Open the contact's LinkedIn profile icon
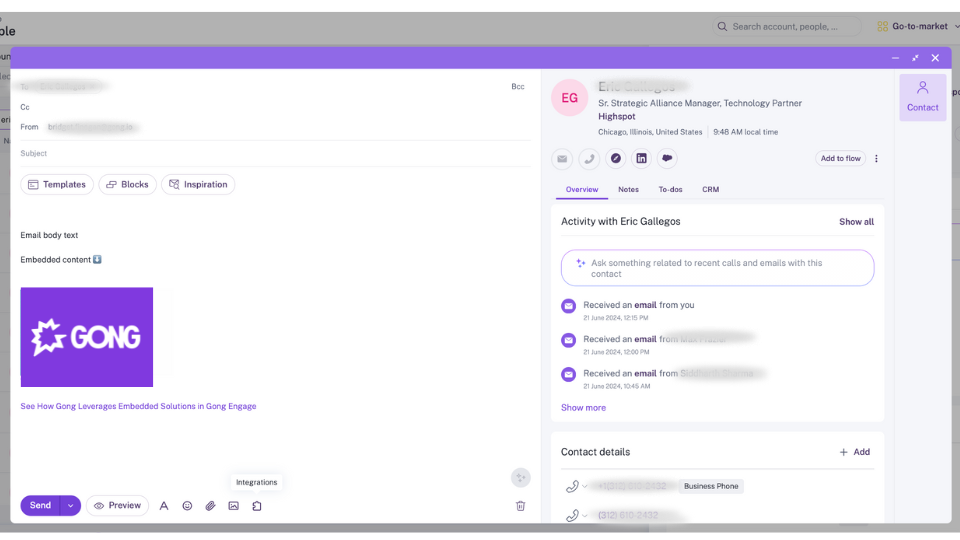Viewport: 960px width, 540px height. 641,158
